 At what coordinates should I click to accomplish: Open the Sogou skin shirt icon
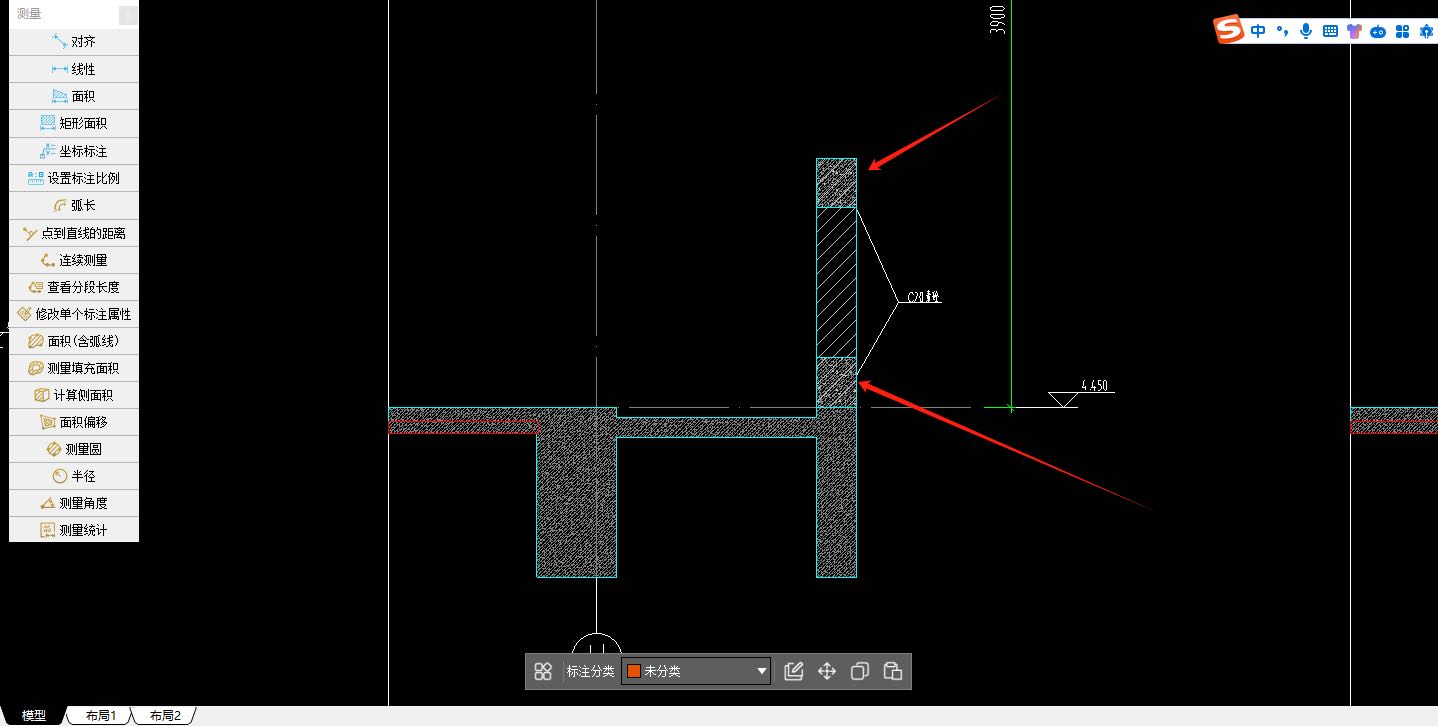click(1354, 31)
